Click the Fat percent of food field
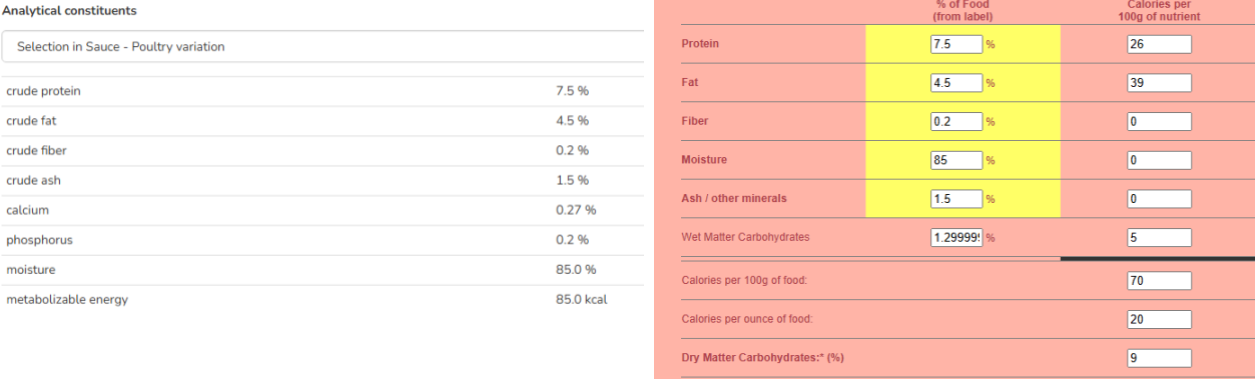Viewport: 1255px width, 379px height. click(957, 83)
